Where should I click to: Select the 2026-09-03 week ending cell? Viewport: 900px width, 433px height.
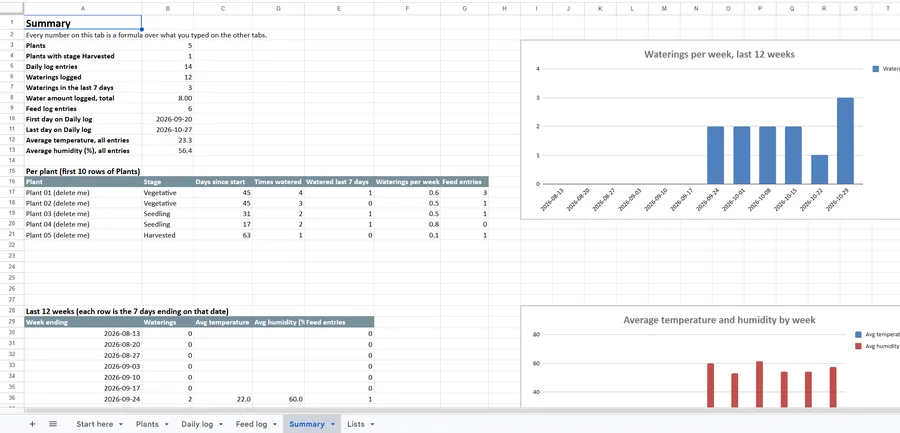pyautogui.click(x=83, y=366)
